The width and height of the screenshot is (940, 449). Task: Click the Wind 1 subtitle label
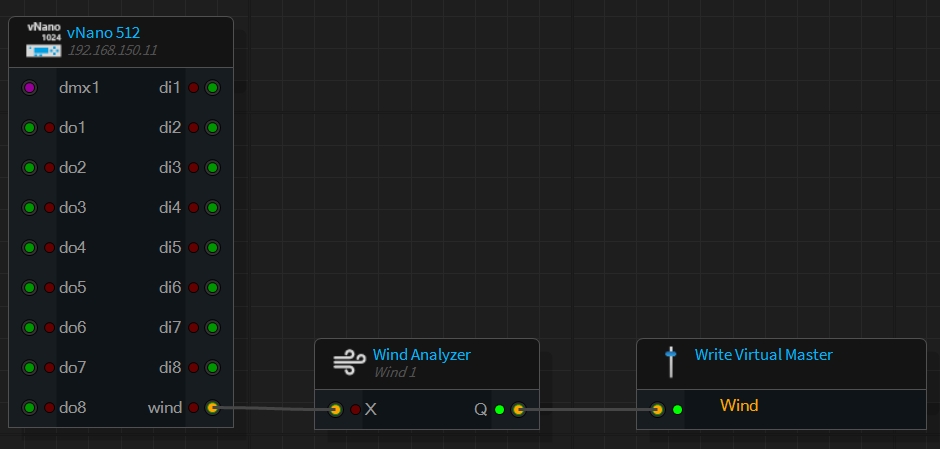tap(394, 372)
